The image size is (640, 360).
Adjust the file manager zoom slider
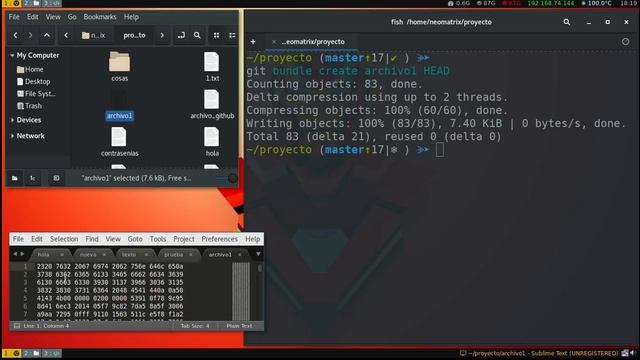(x=227, y=178)
